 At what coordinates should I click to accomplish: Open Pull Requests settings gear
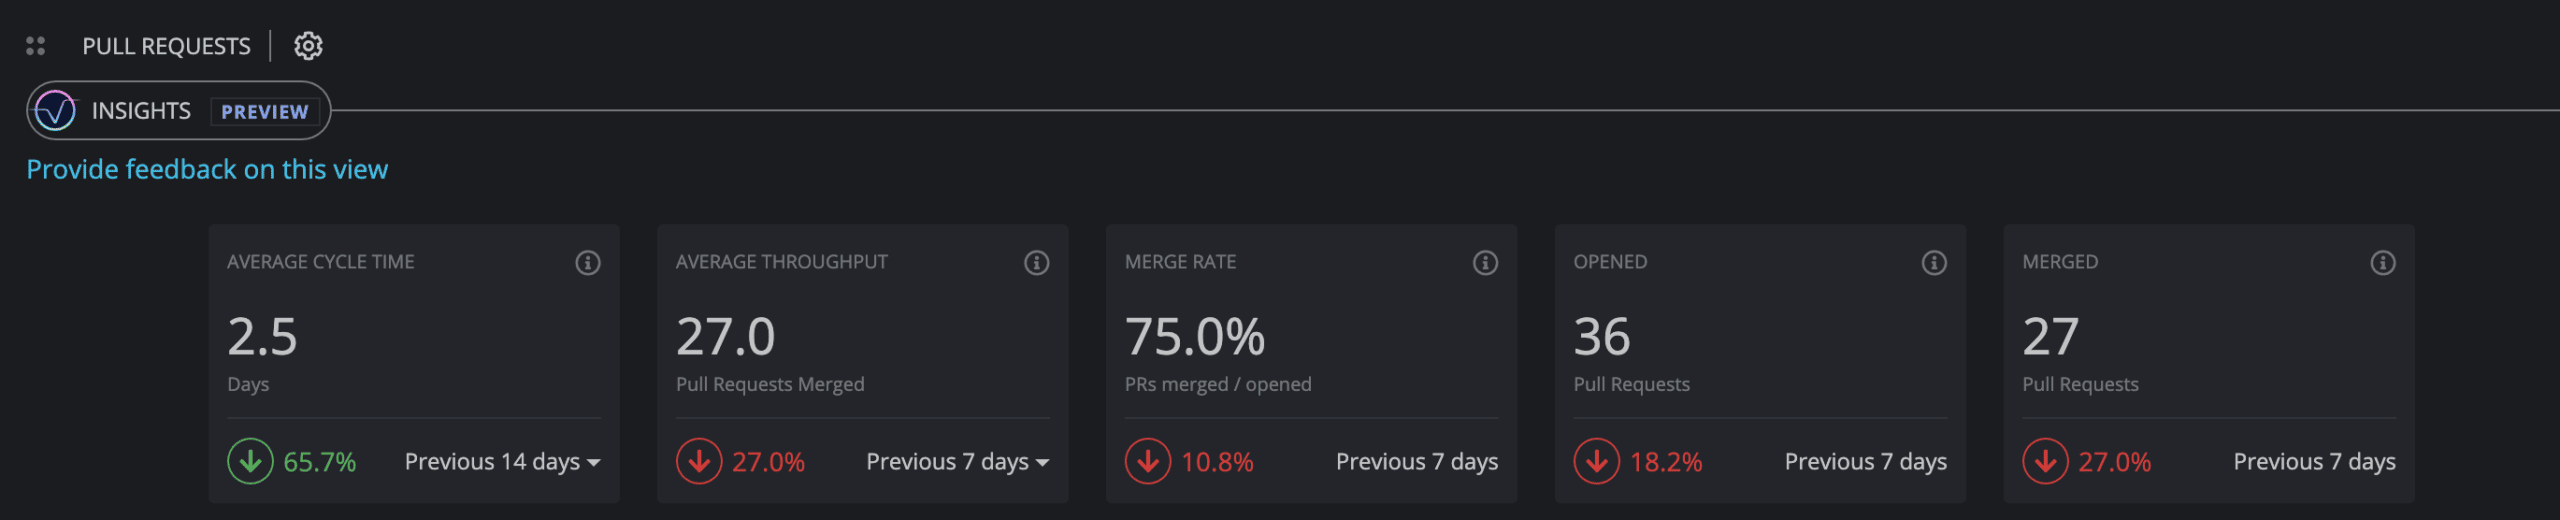(x=308, y=46)
